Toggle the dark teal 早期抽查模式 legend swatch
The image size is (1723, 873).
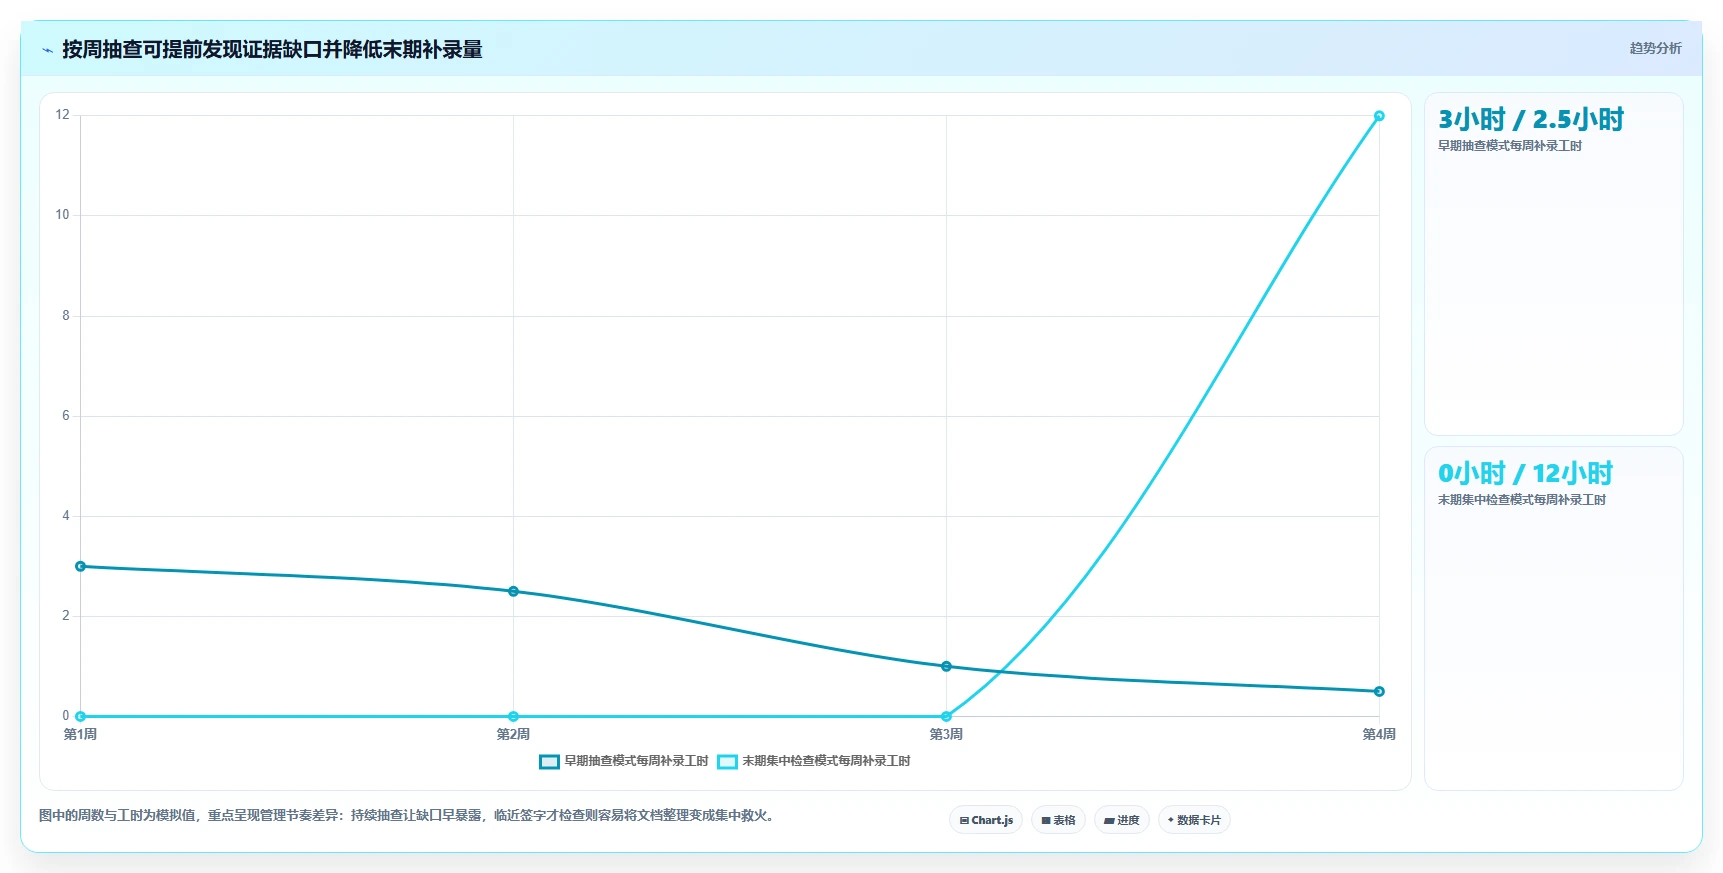pyautogui.click(x=549, y=762)
